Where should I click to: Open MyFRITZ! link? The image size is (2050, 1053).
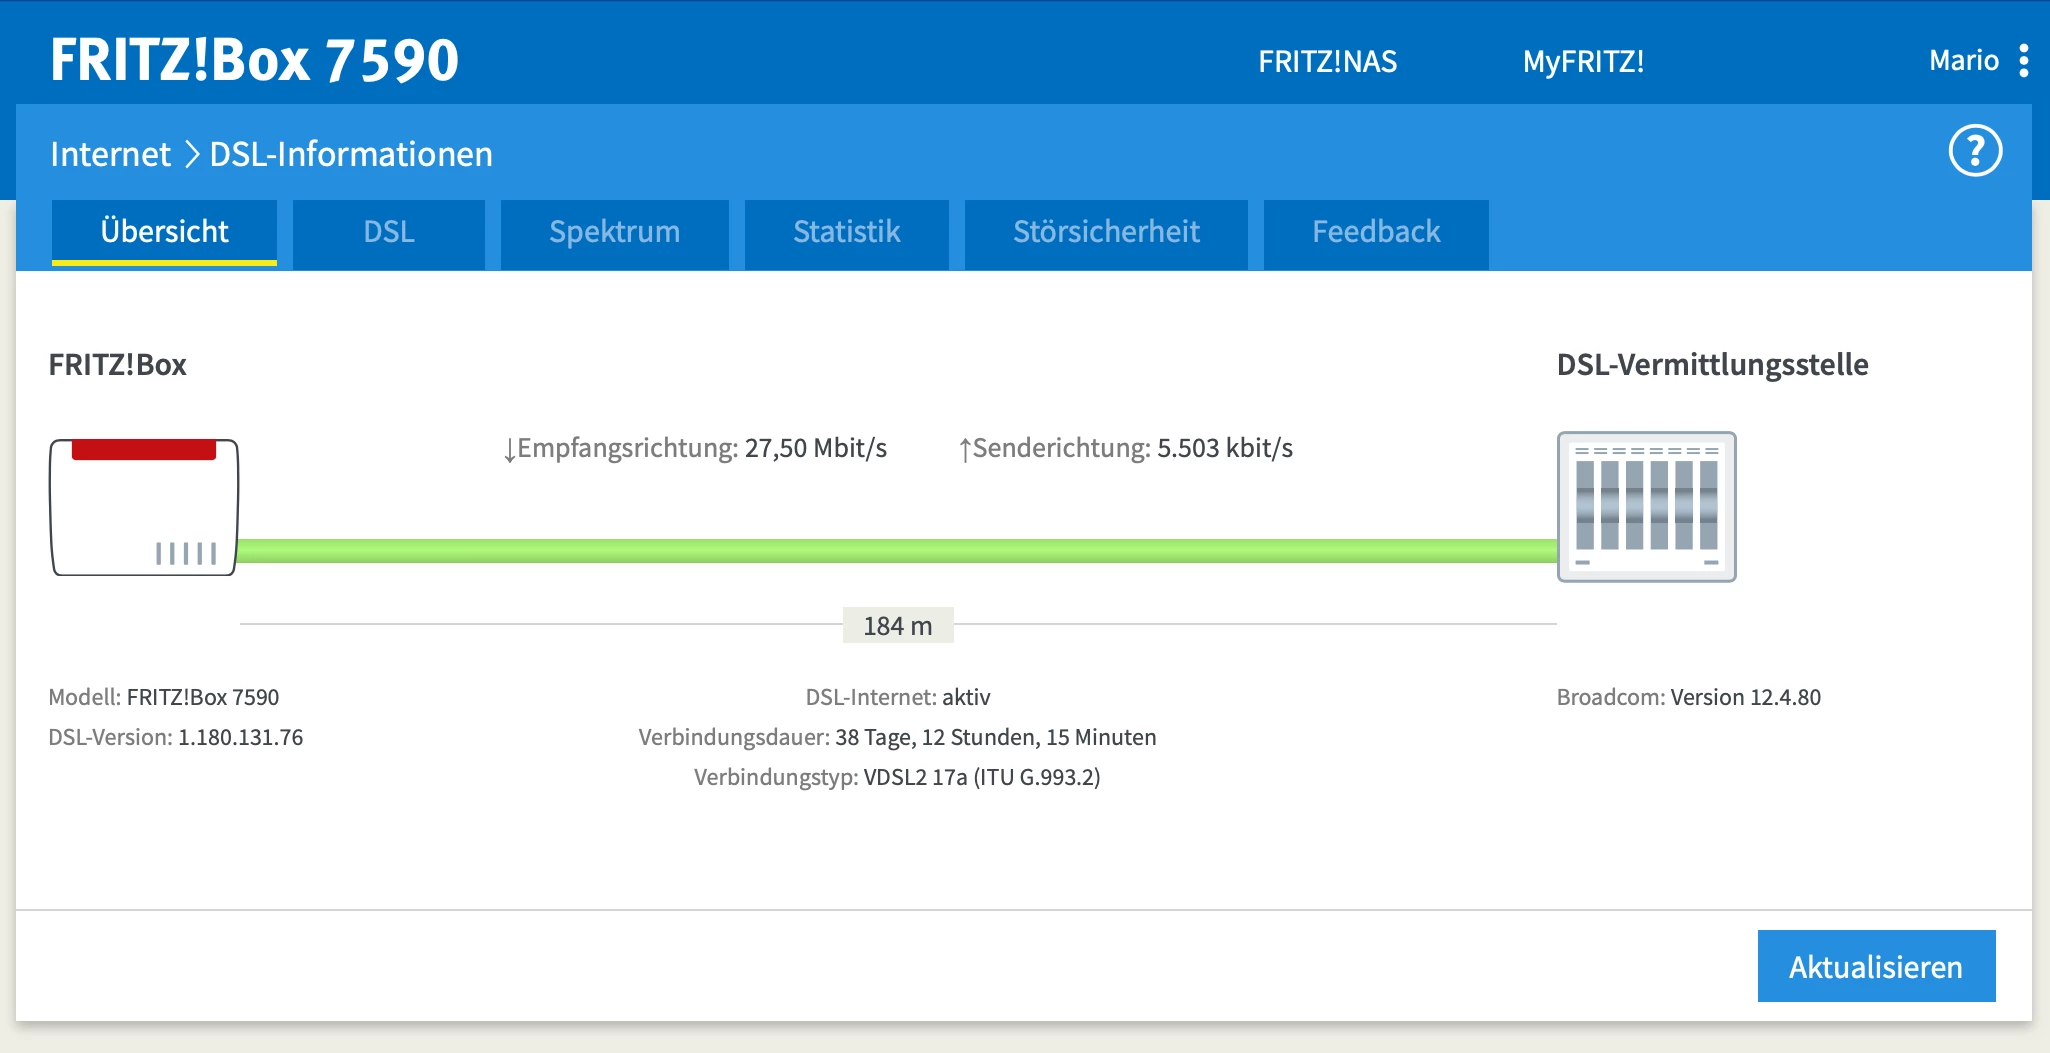(x=1583, y=62)
